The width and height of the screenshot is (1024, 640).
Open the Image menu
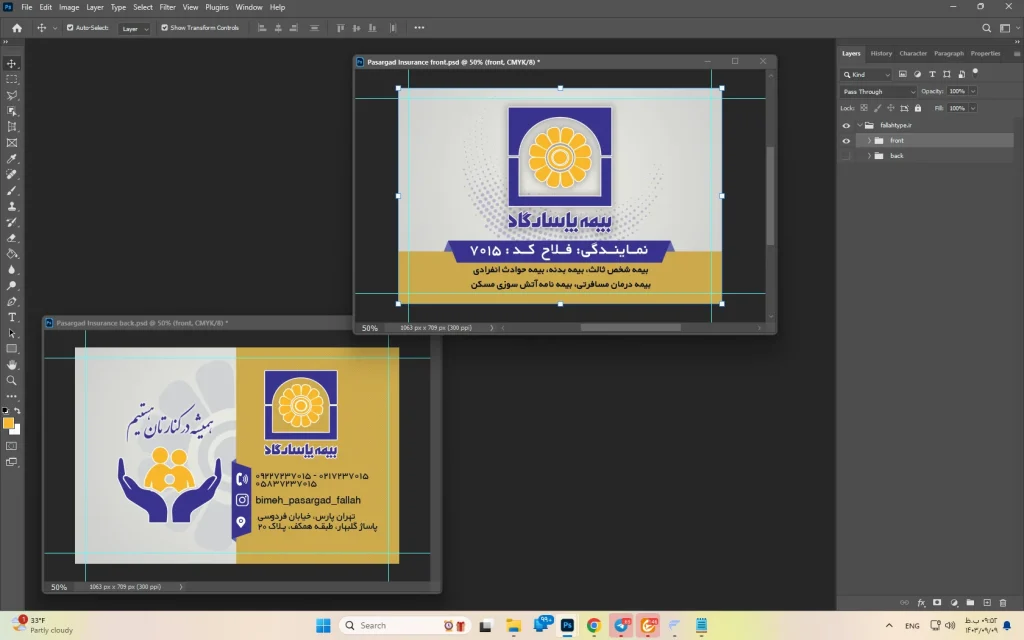pos(69,7)
